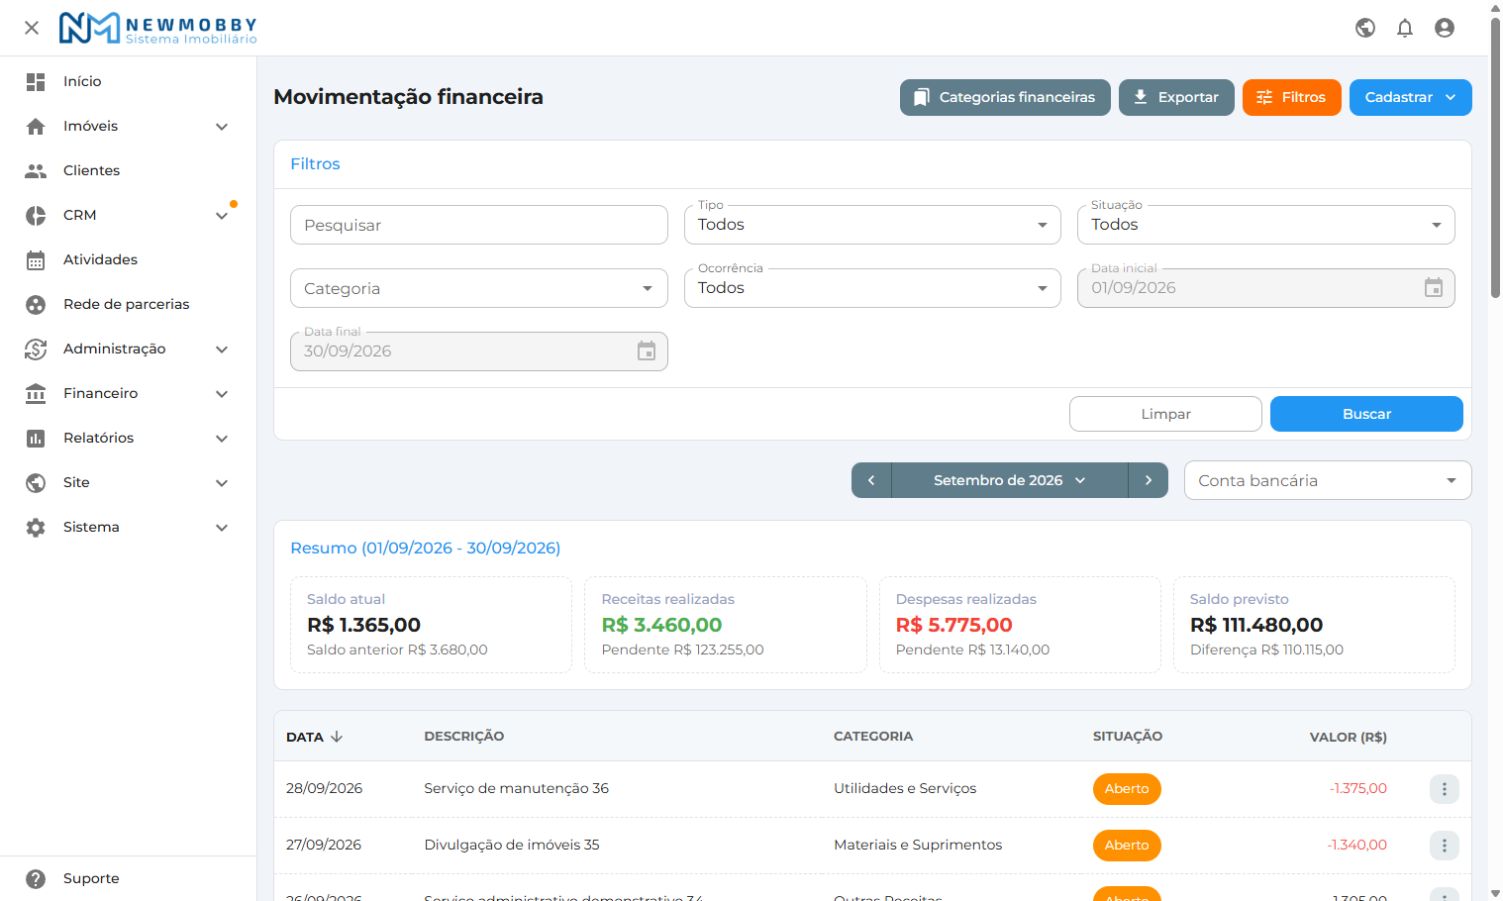
Task: Open the Data inicial calendar icon
Action: (1433, 288)
